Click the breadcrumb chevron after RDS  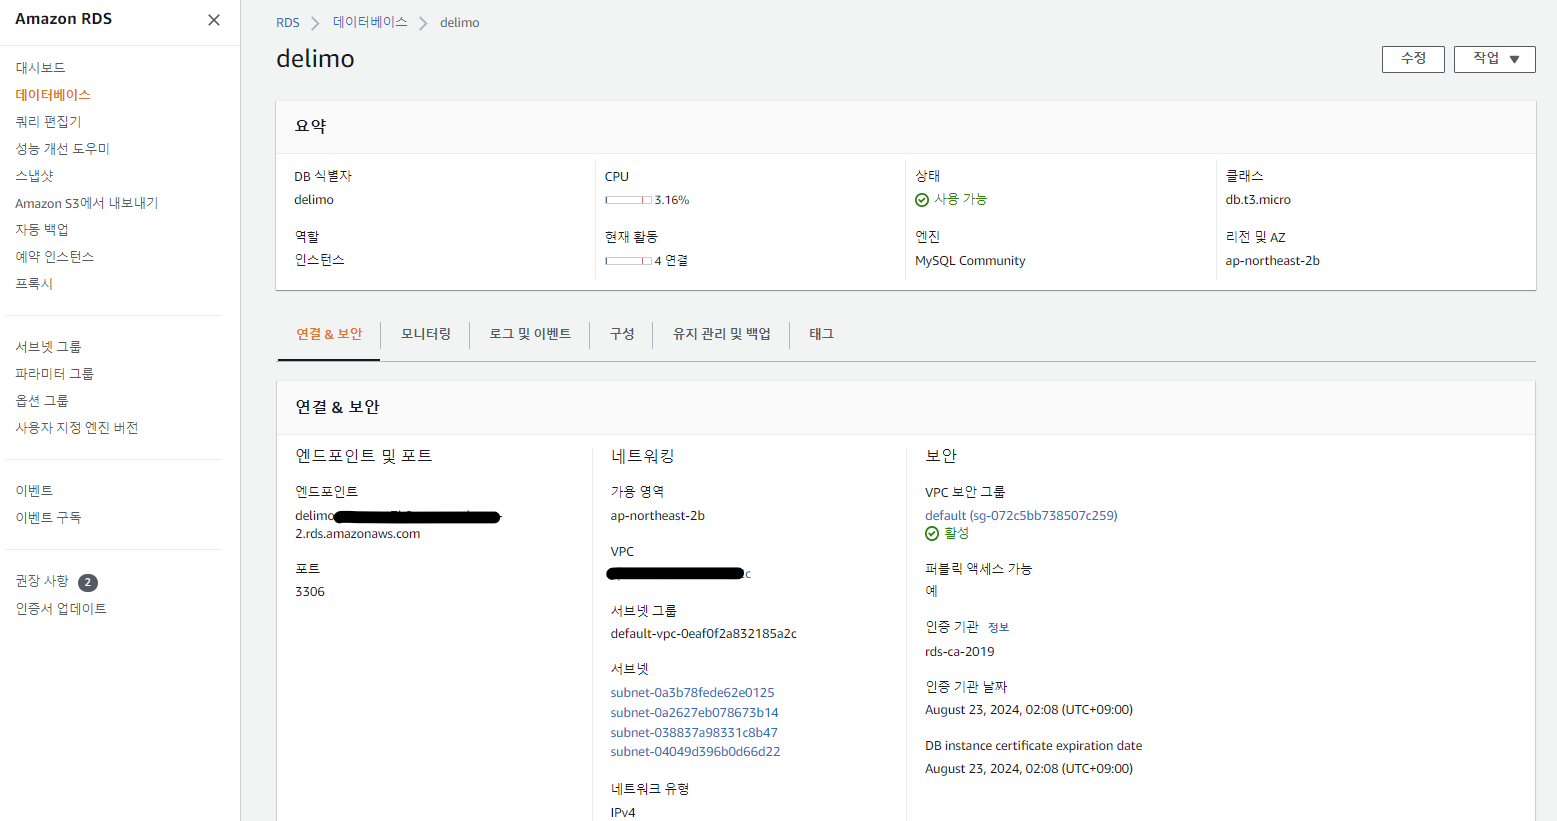pos(315,23)
